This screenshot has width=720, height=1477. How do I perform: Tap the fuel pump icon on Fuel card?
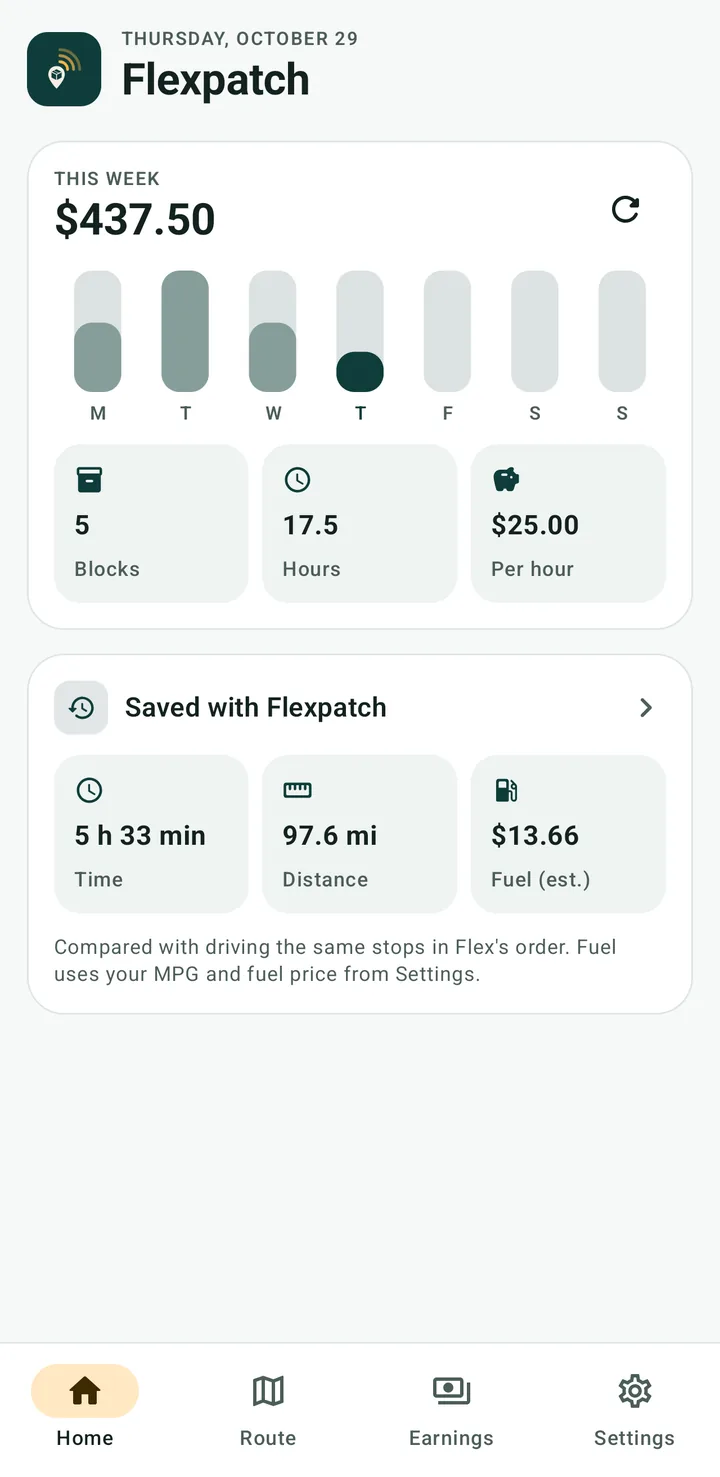506,790
